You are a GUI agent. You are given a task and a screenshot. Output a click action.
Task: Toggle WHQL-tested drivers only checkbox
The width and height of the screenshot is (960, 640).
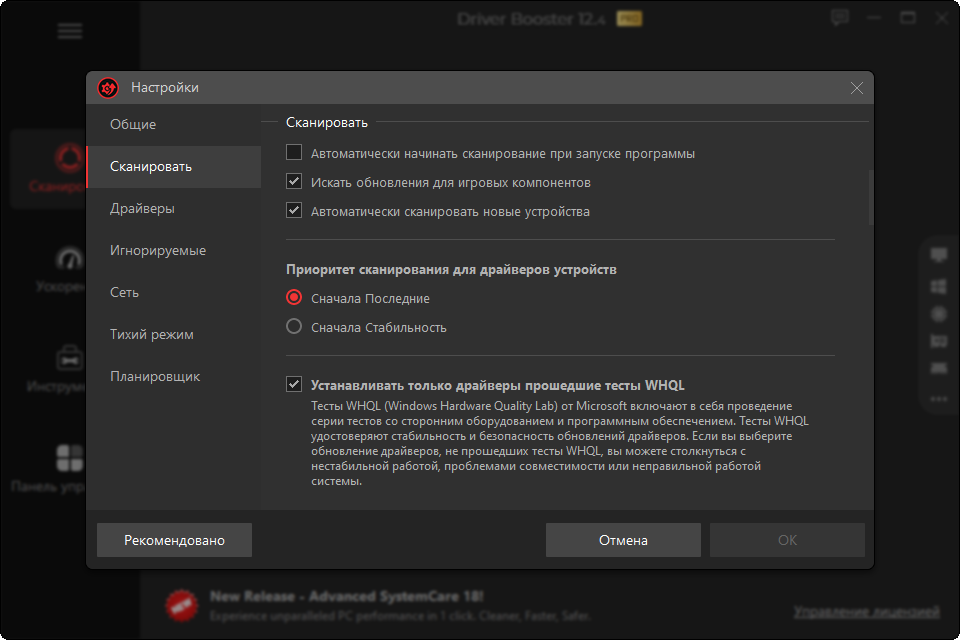[x=294, y=384]
